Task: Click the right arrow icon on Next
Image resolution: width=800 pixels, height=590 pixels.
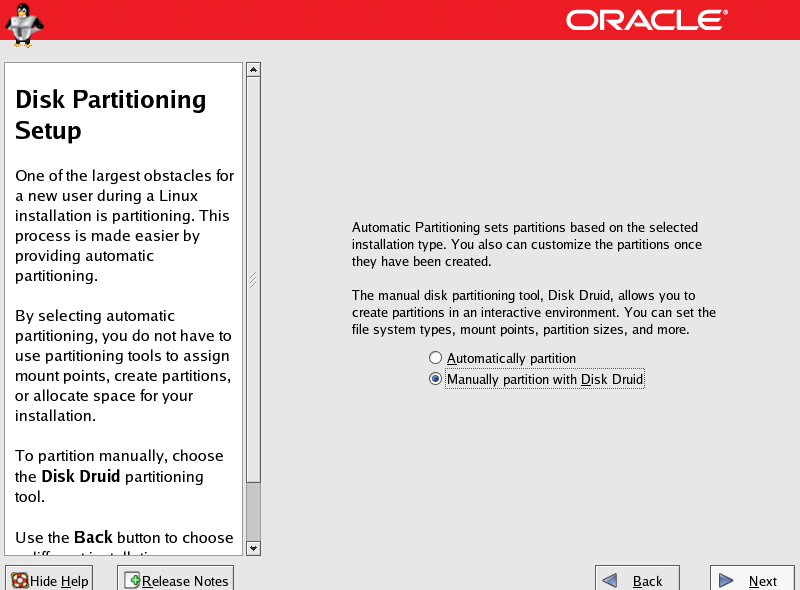Action: click(x=726, y=580)
